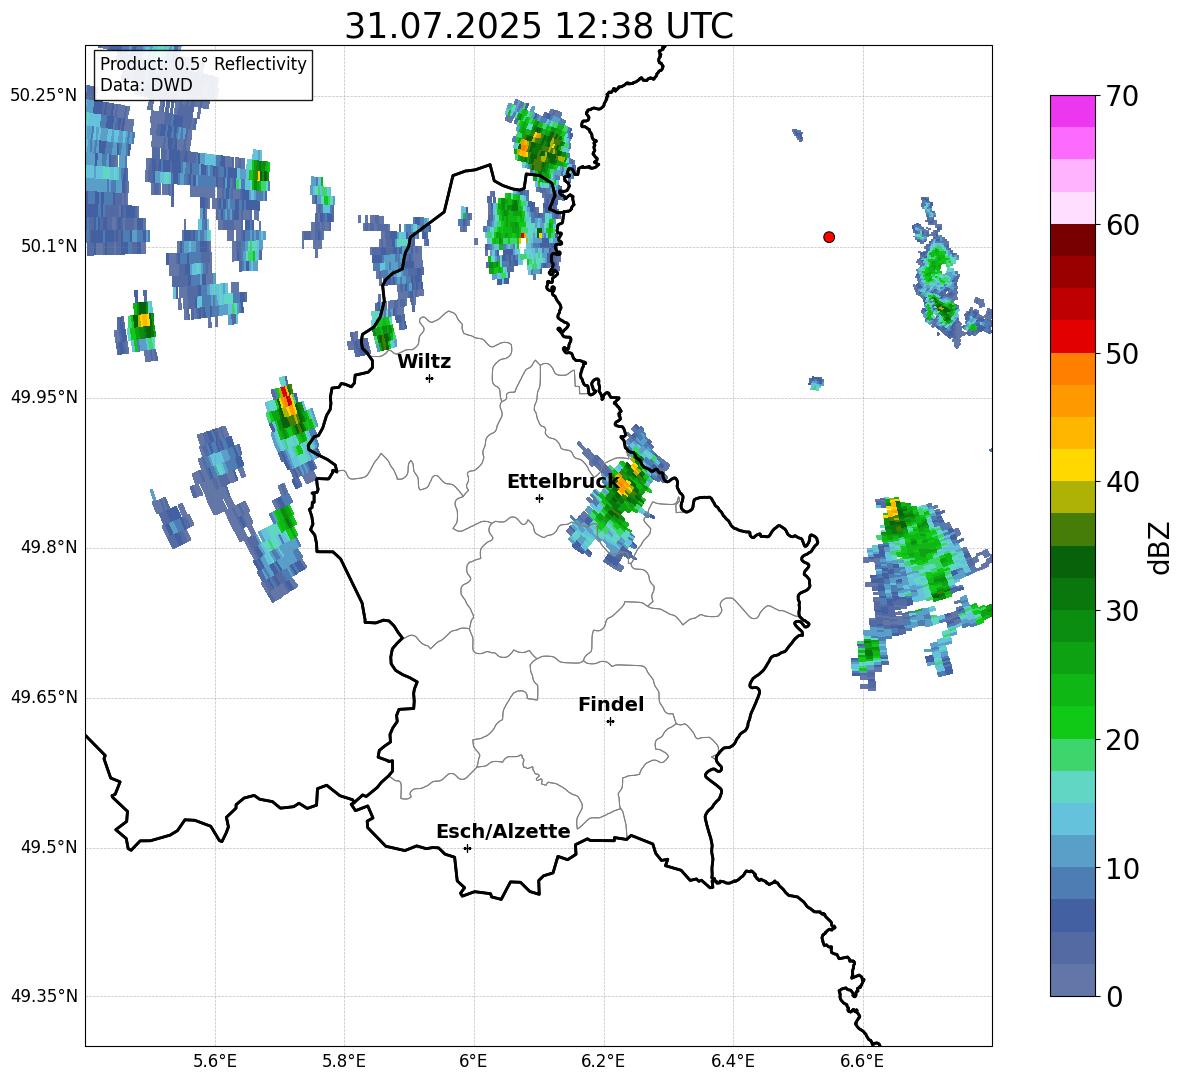The width and height of the screenshot is (1184, 1081).
Task: Click the Esch/Alzette cross marker
Action: [467, 848]
